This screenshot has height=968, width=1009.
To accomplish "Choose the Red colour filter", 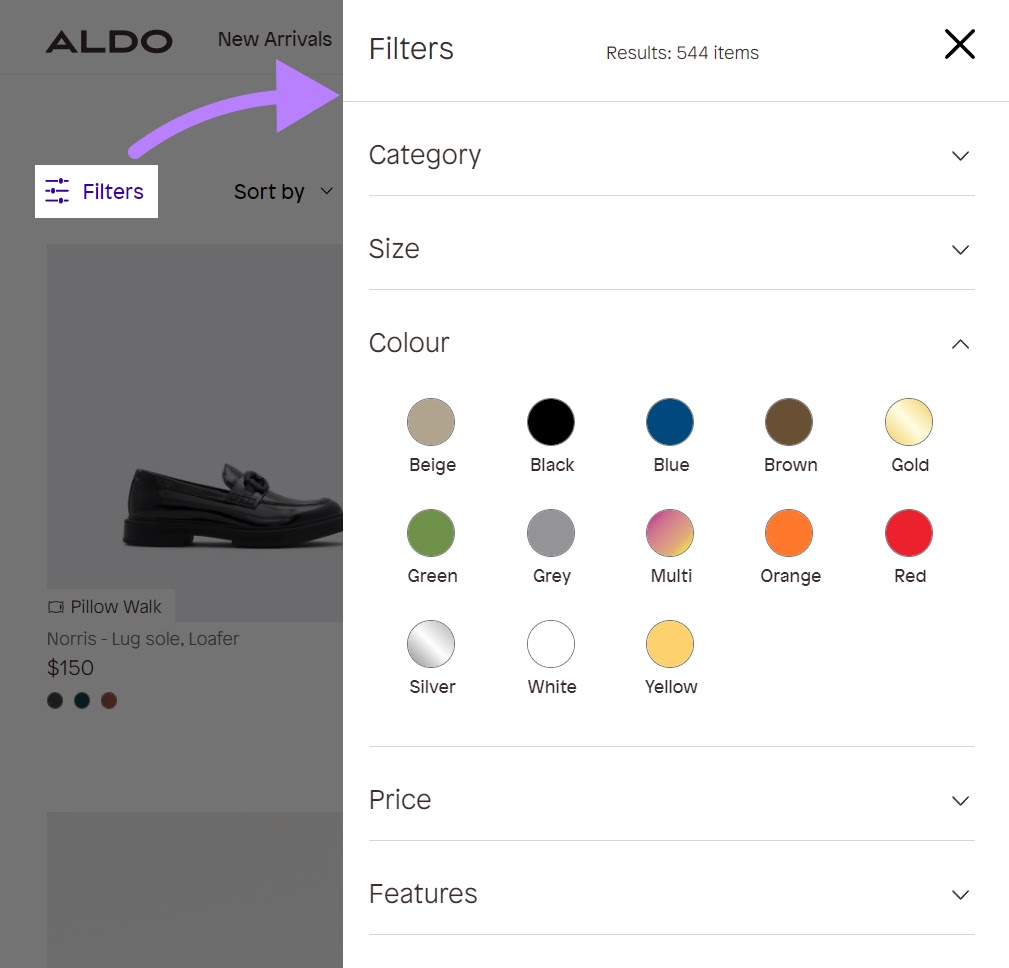I will 909,532.
